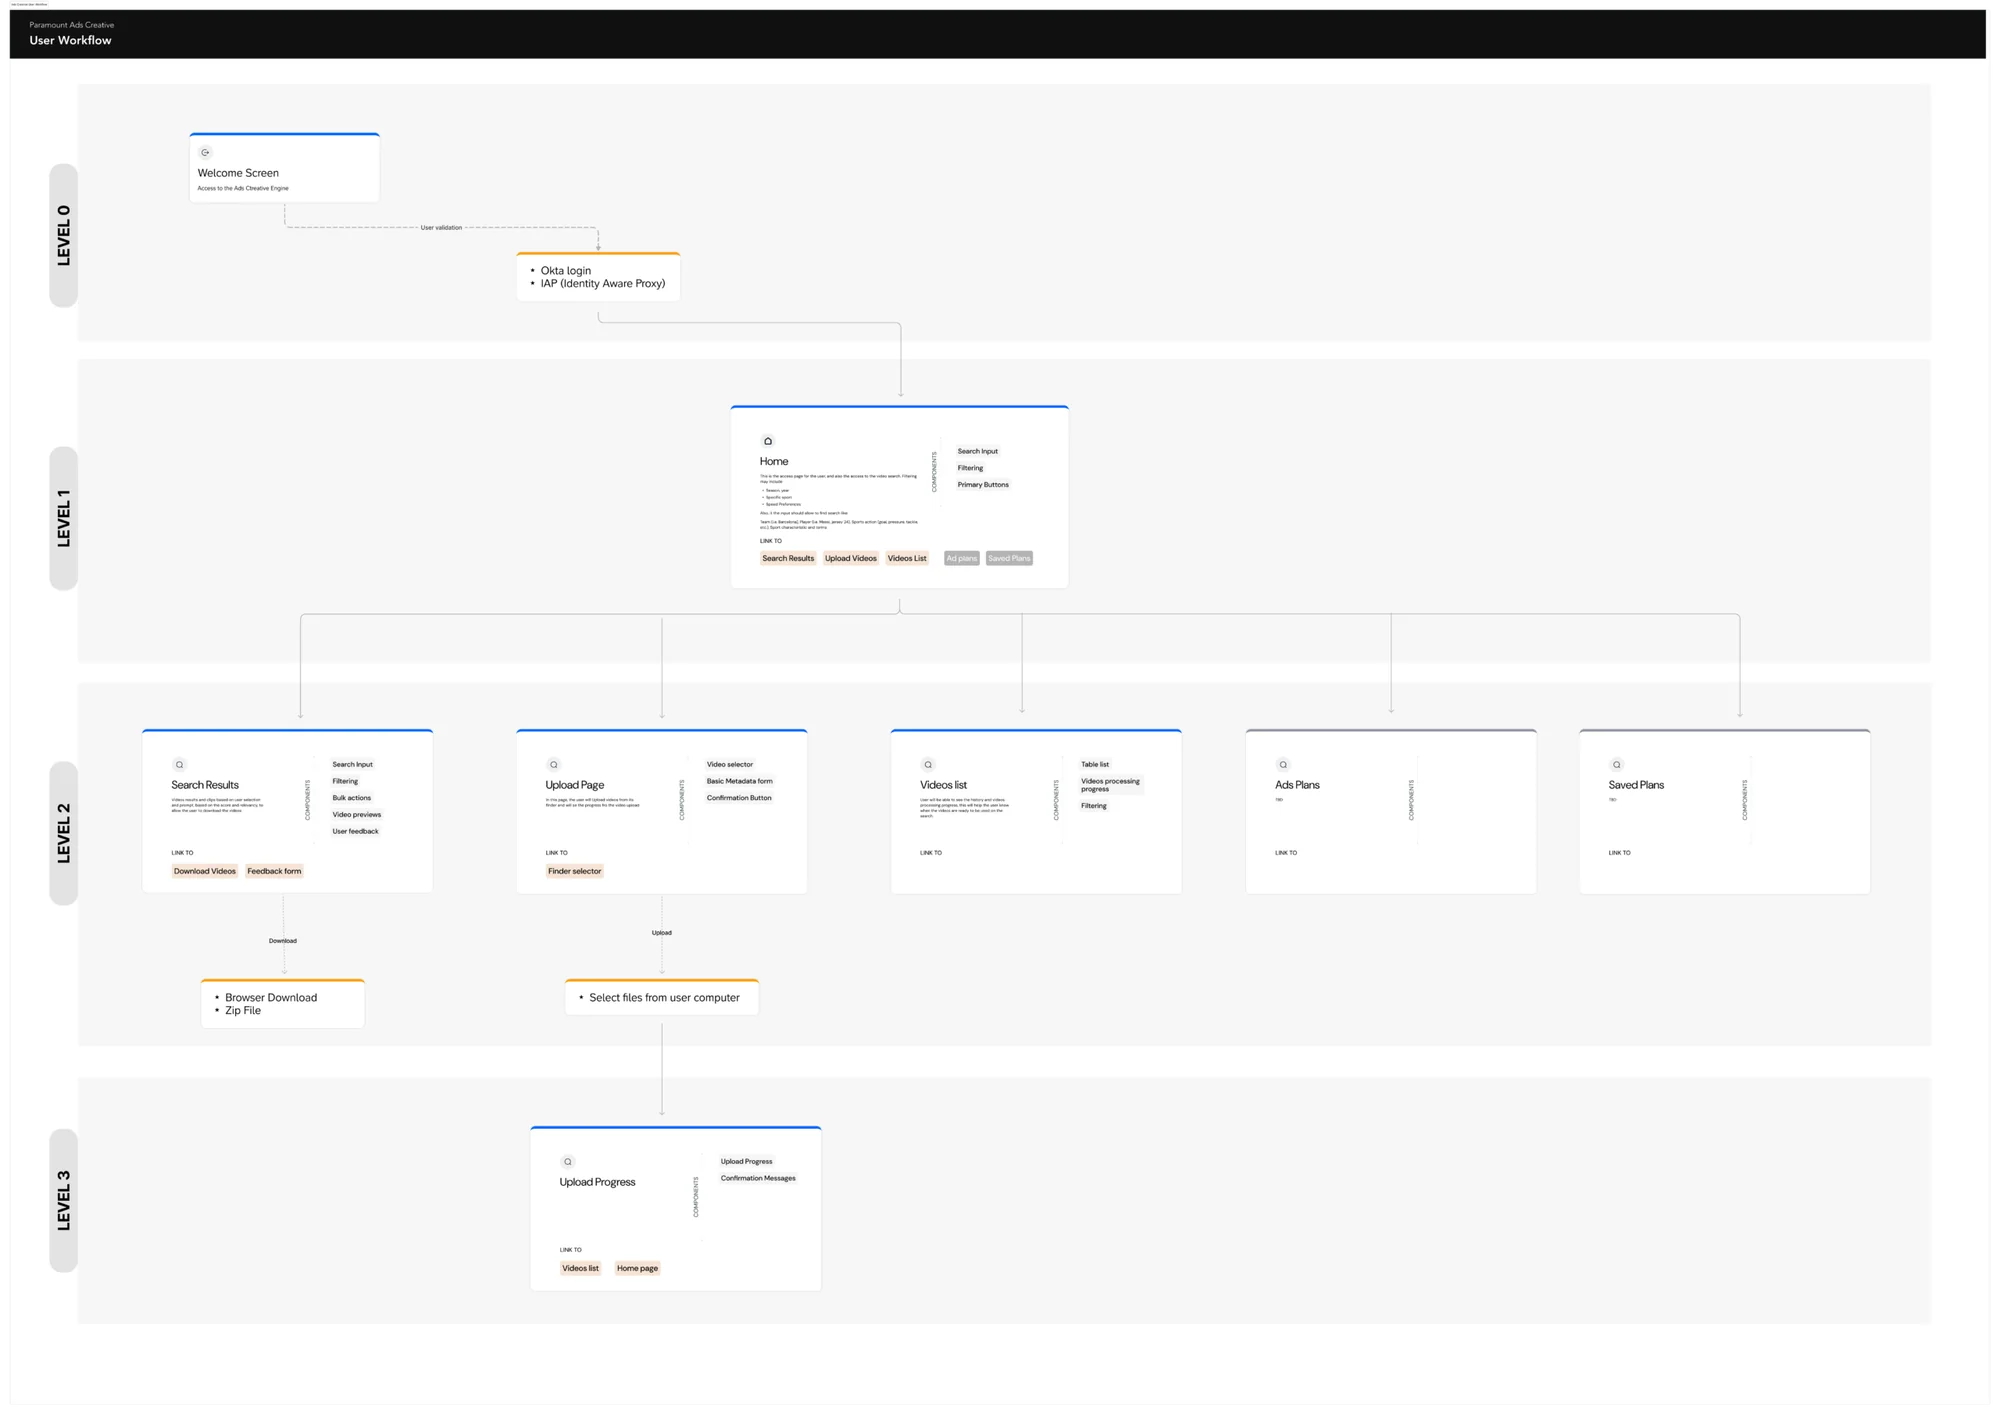The image size is (2000, 1414).
Task: Click the Finder selector link tag
Action: tap(575, 871)
